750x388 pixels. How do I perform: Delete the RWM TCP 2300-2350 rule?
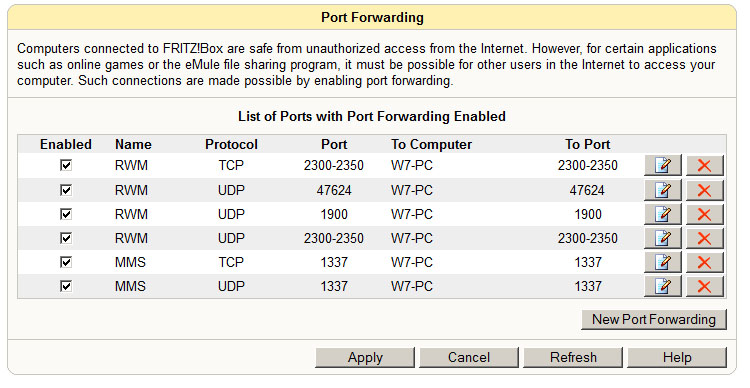(x=704, y=166)
